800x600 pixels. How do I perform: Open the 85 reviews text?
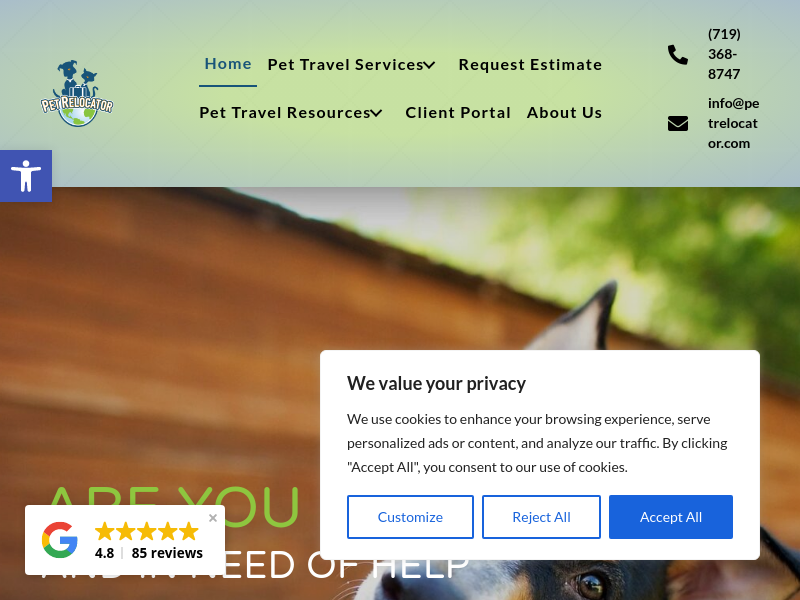(167, 553)
